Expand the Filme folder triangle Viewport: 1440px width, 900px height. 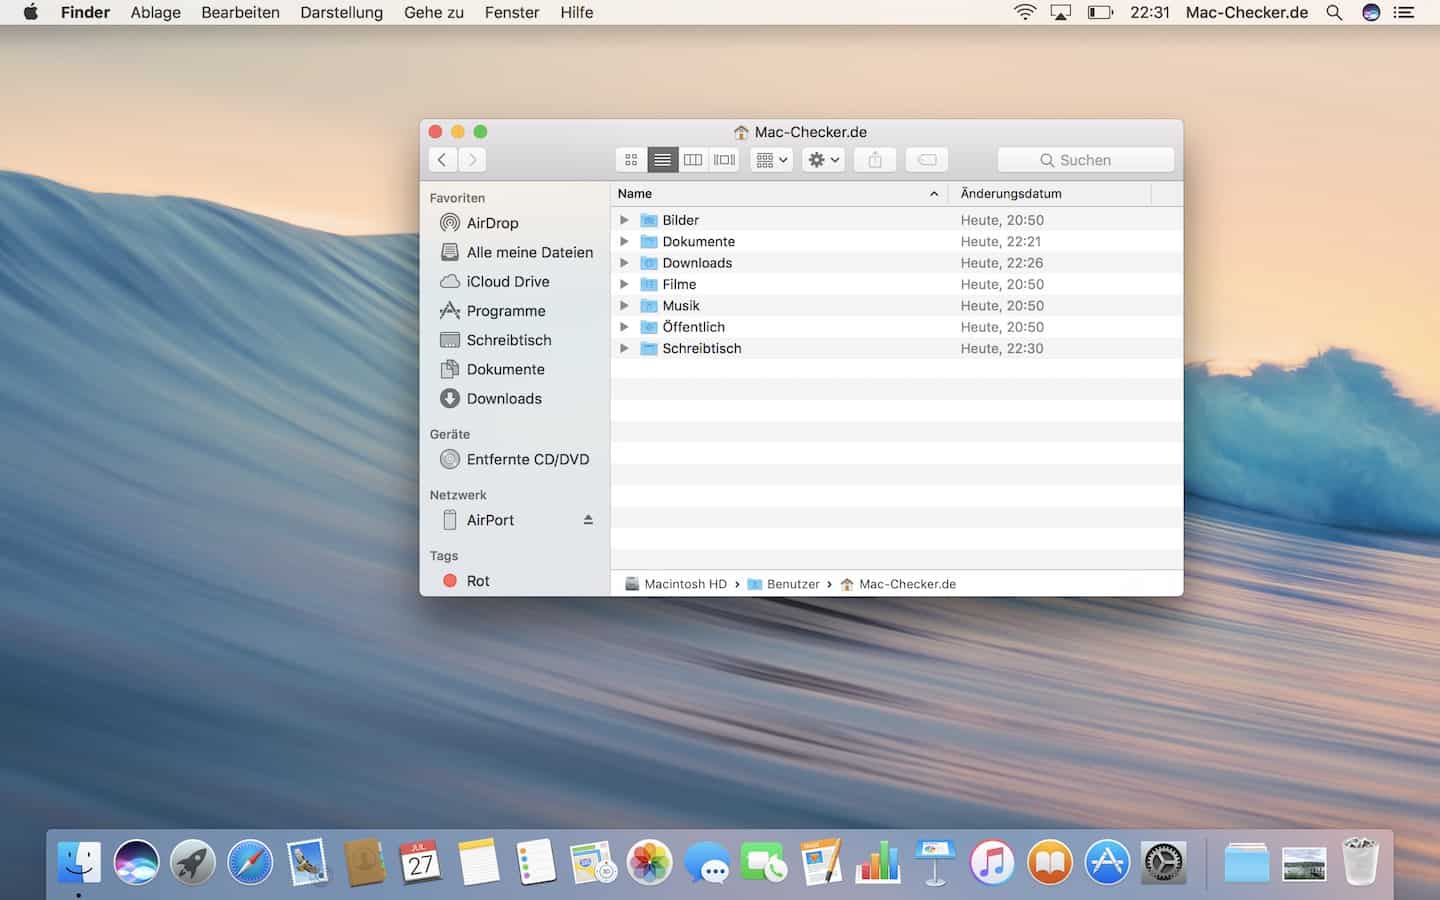(624, 284)
